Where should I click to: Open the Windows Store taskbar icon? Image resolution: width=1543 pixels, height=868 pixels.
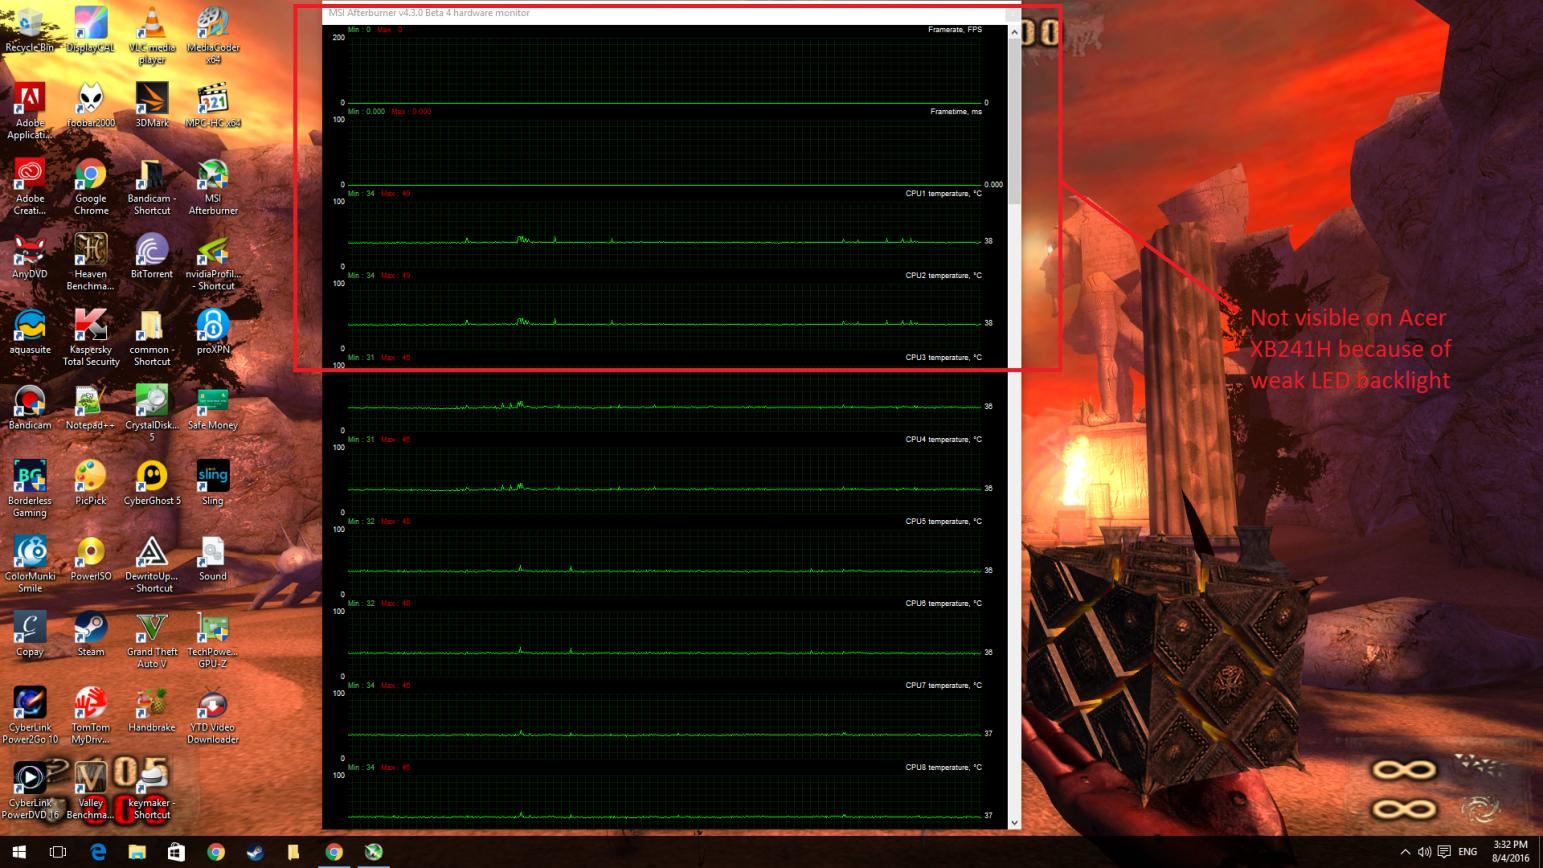tap(176, 852)
